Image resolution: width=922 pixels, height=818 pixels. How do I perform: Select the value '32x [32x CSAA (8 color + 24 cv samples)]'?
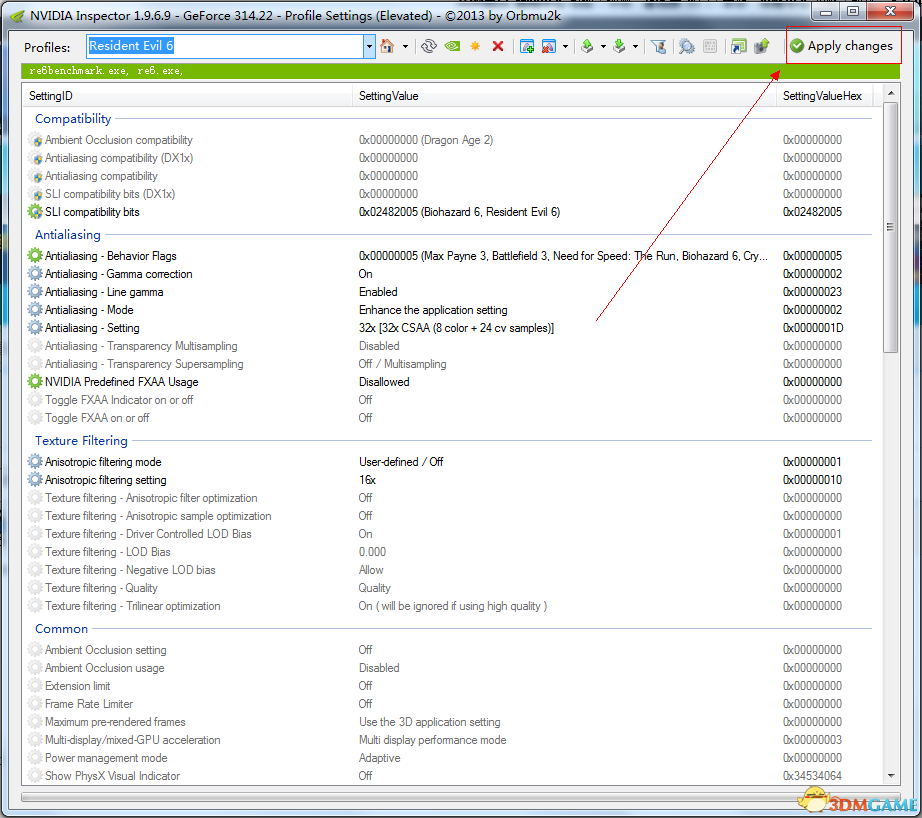click(456, 328)
